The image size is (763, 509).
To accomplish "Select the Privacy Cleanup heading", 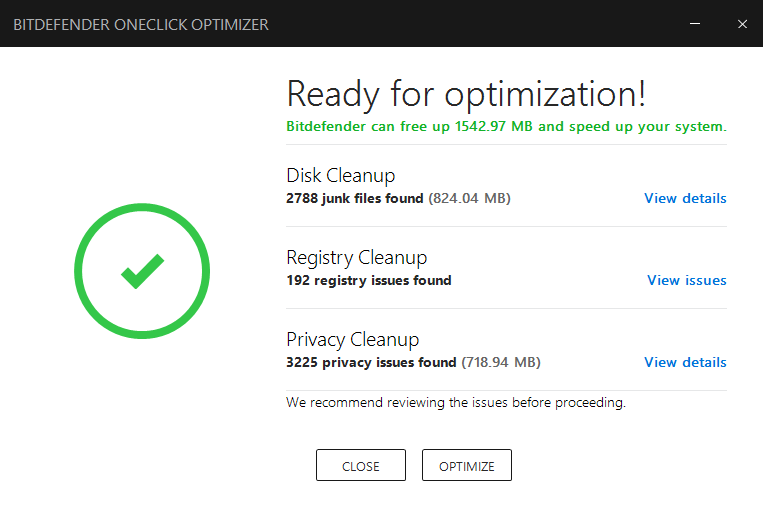I will [352, 339].
